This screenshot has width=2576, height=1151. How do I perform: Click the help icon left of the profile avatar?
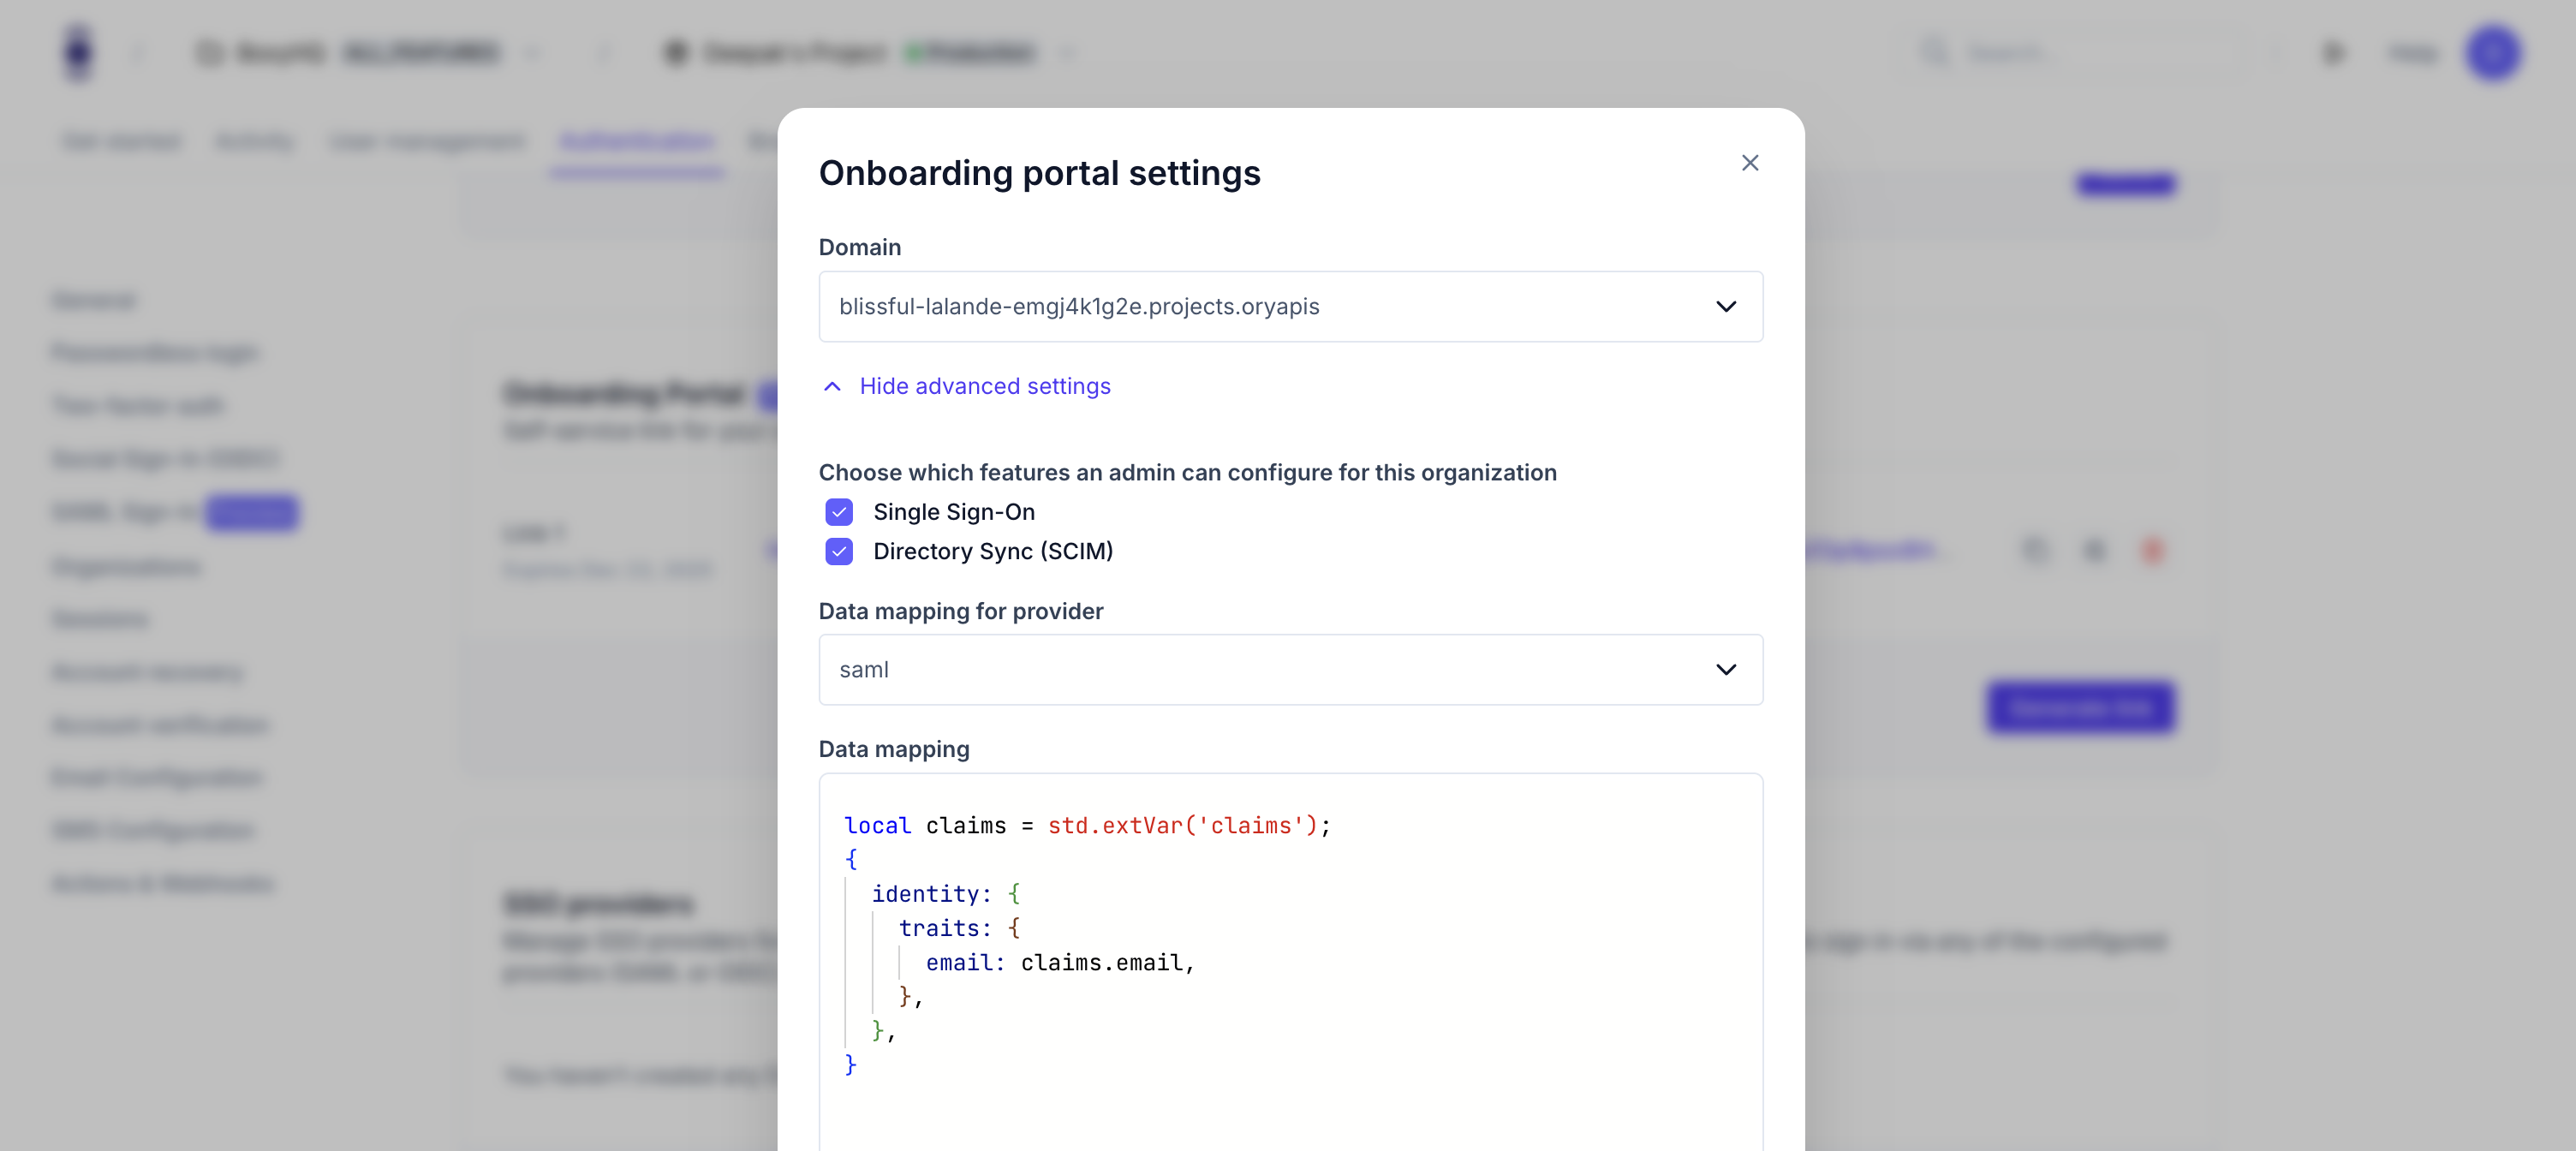(2334, 53)
